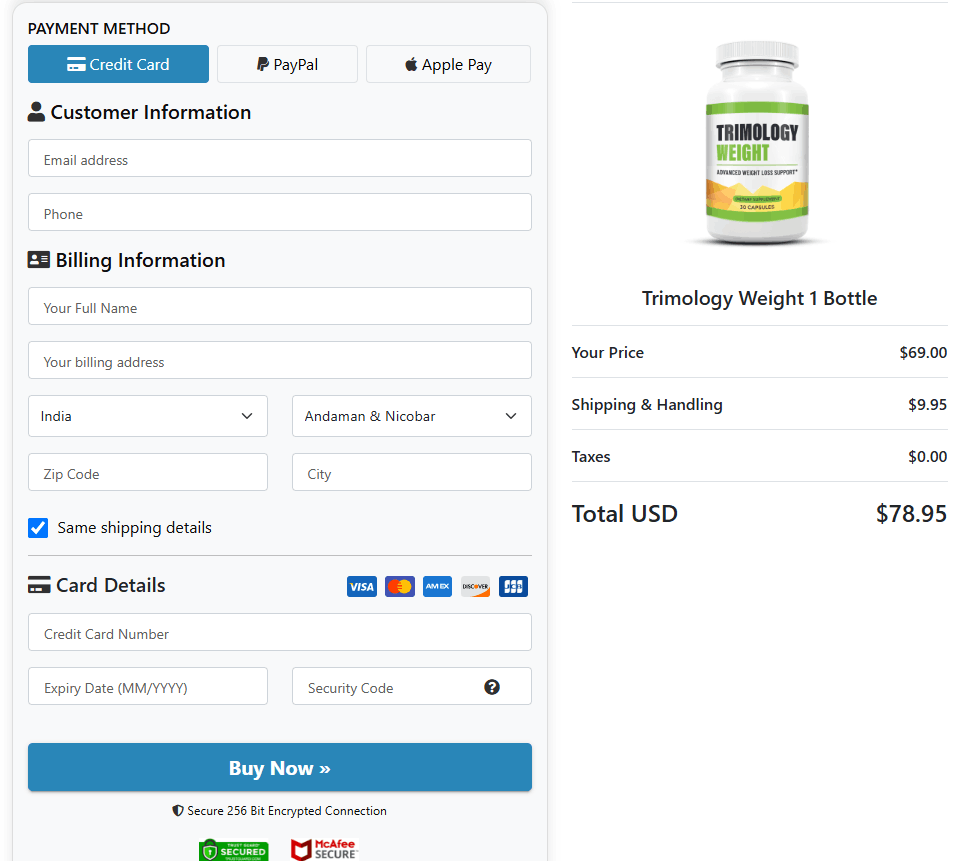
Task: Focus the Expiry Date input field
Action: [148, 687]
